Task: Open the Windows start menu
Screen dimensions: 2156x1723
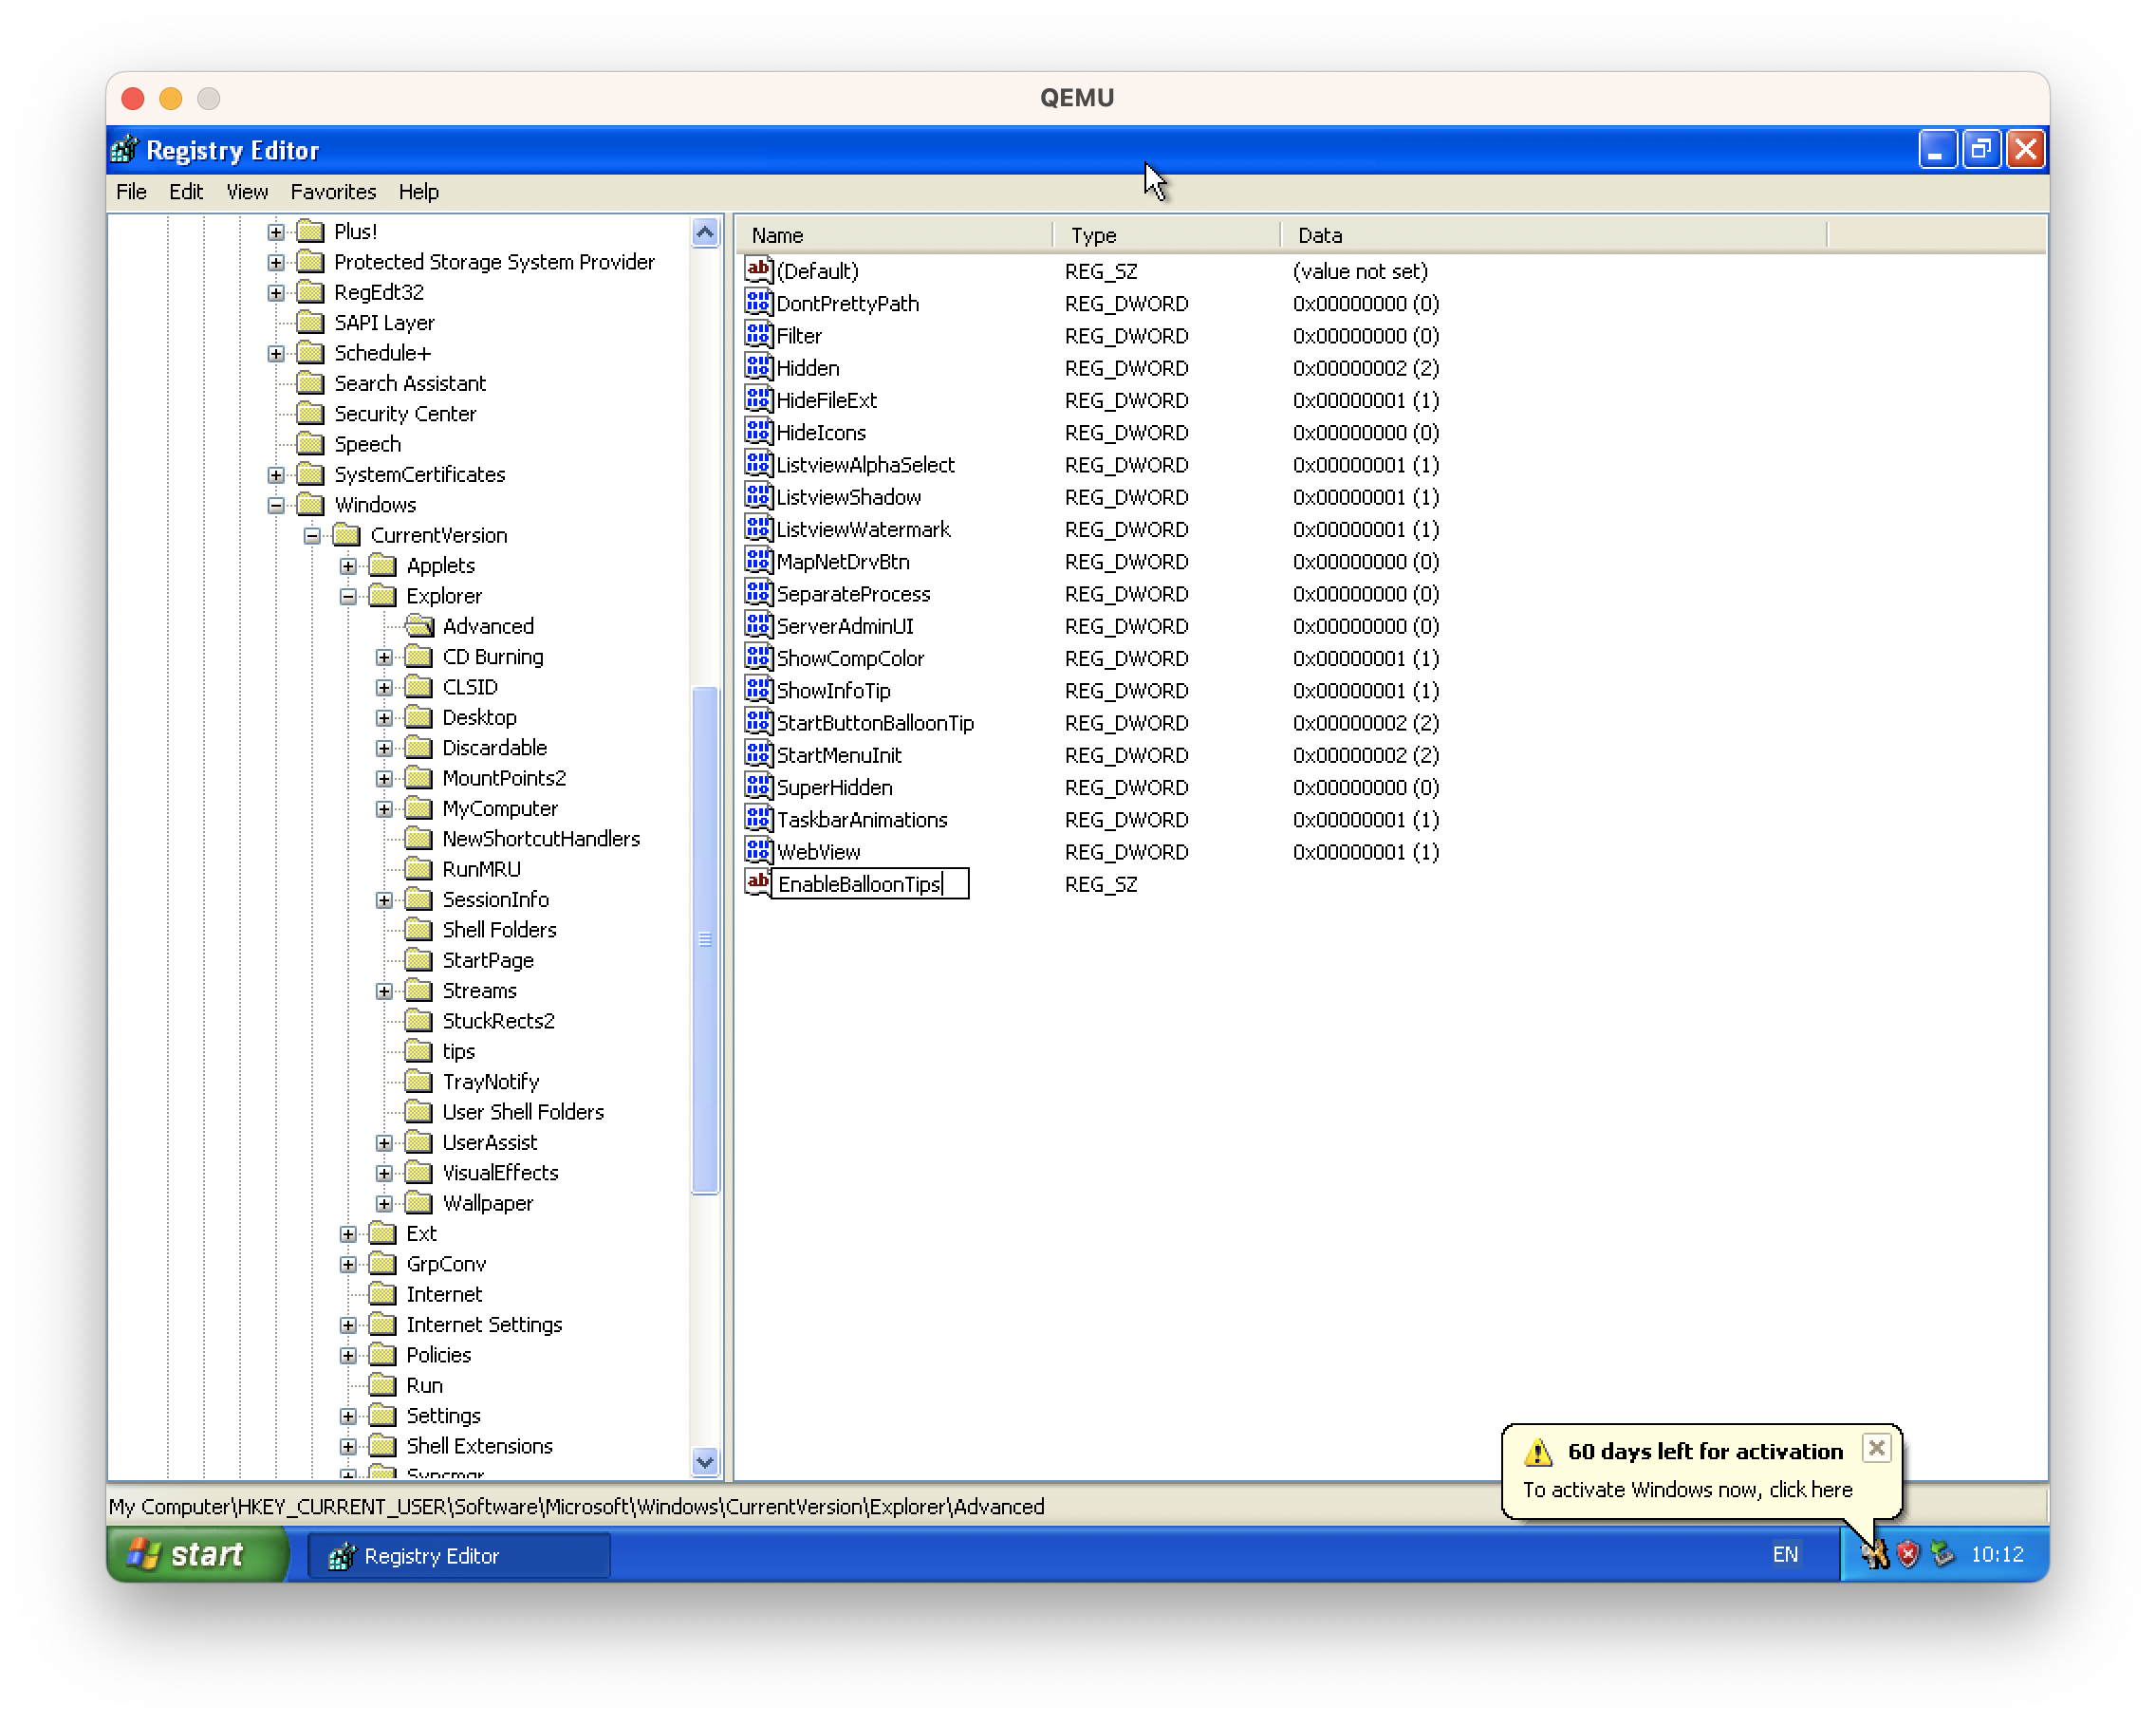Action: (x=197, y=1554)
